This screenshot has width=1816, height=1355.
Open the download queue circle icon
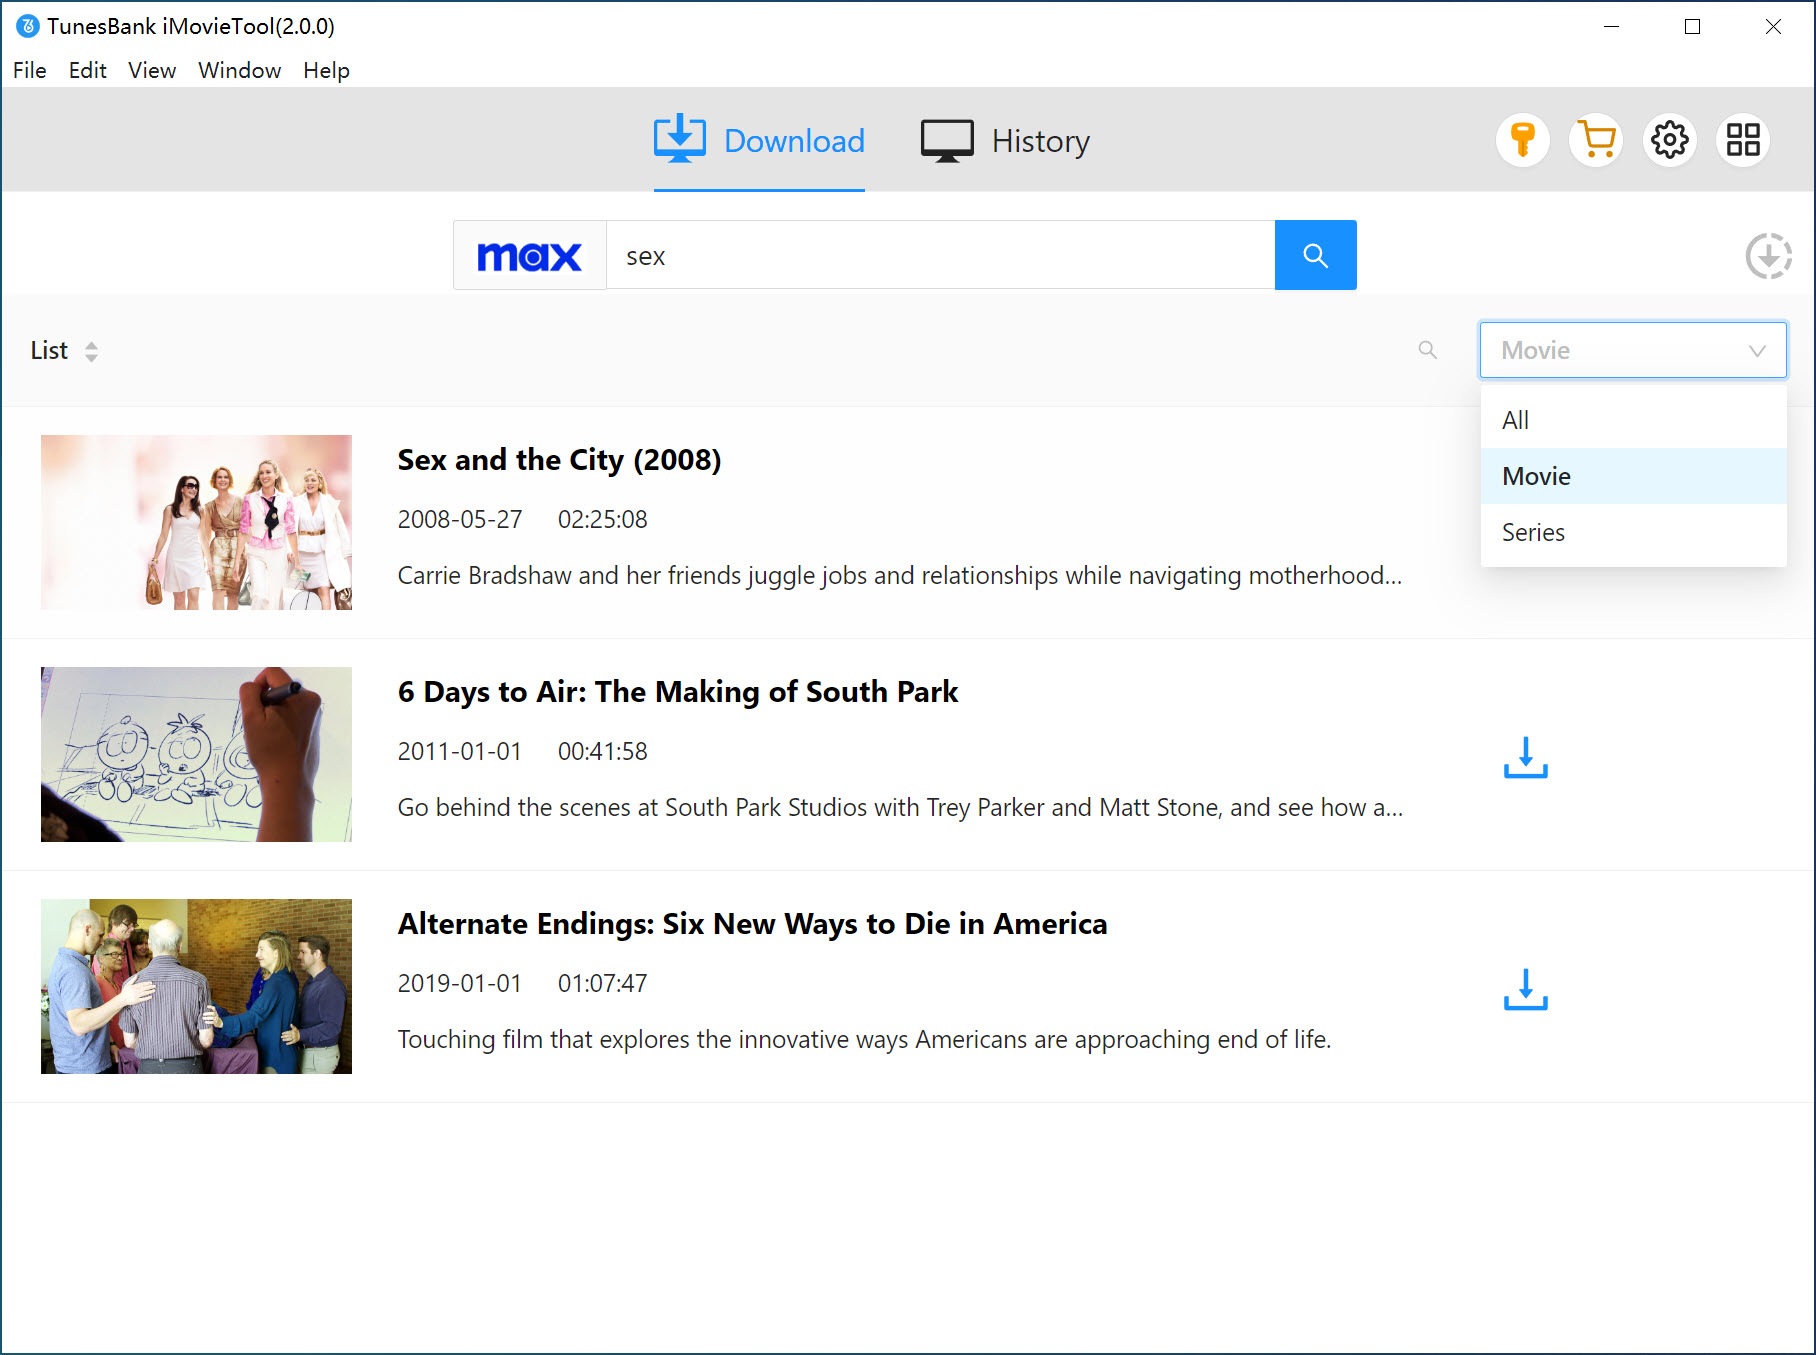click(1768, 256)
